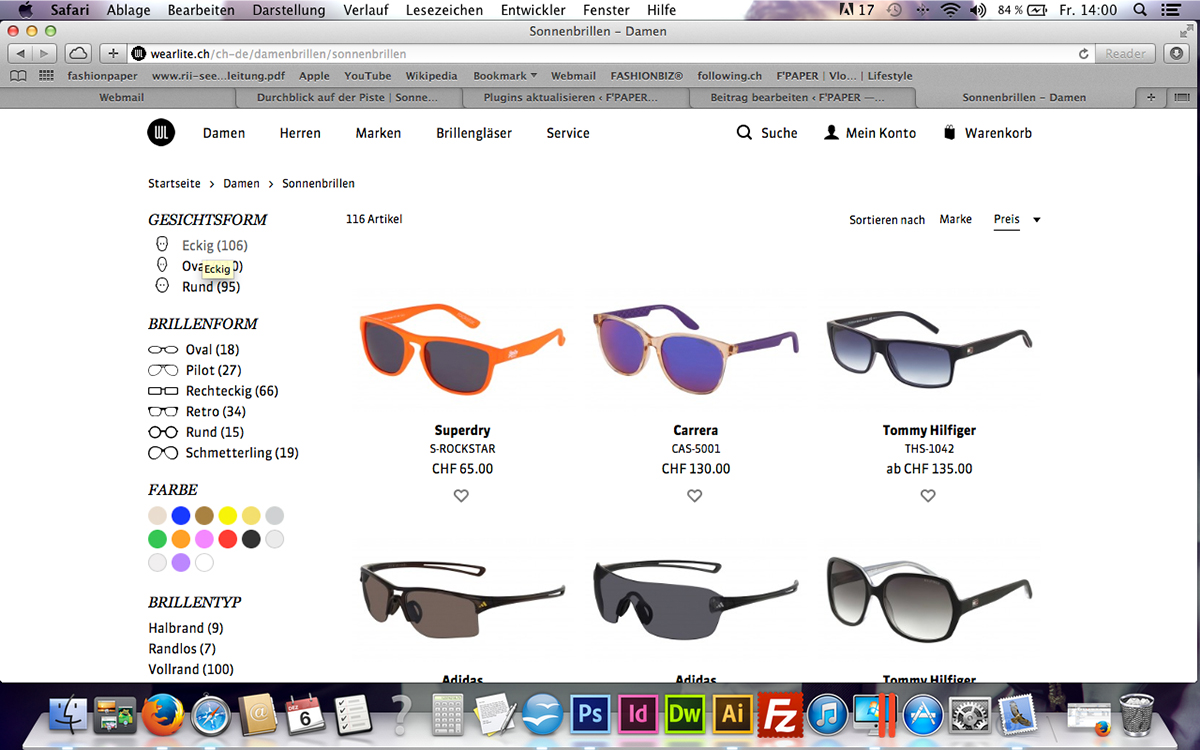Open the YouTube bookmark
Viewport: 1200px width, 750px height.
pyautogui.click(x=368, y=75)
